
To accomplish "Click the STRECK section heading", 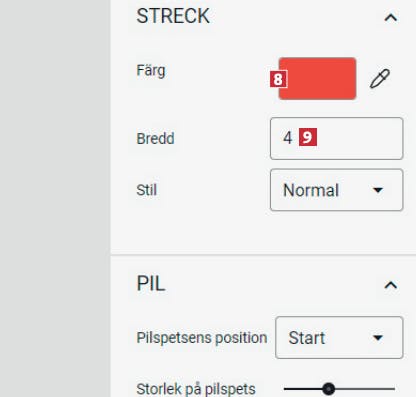I will pos(173,16).
